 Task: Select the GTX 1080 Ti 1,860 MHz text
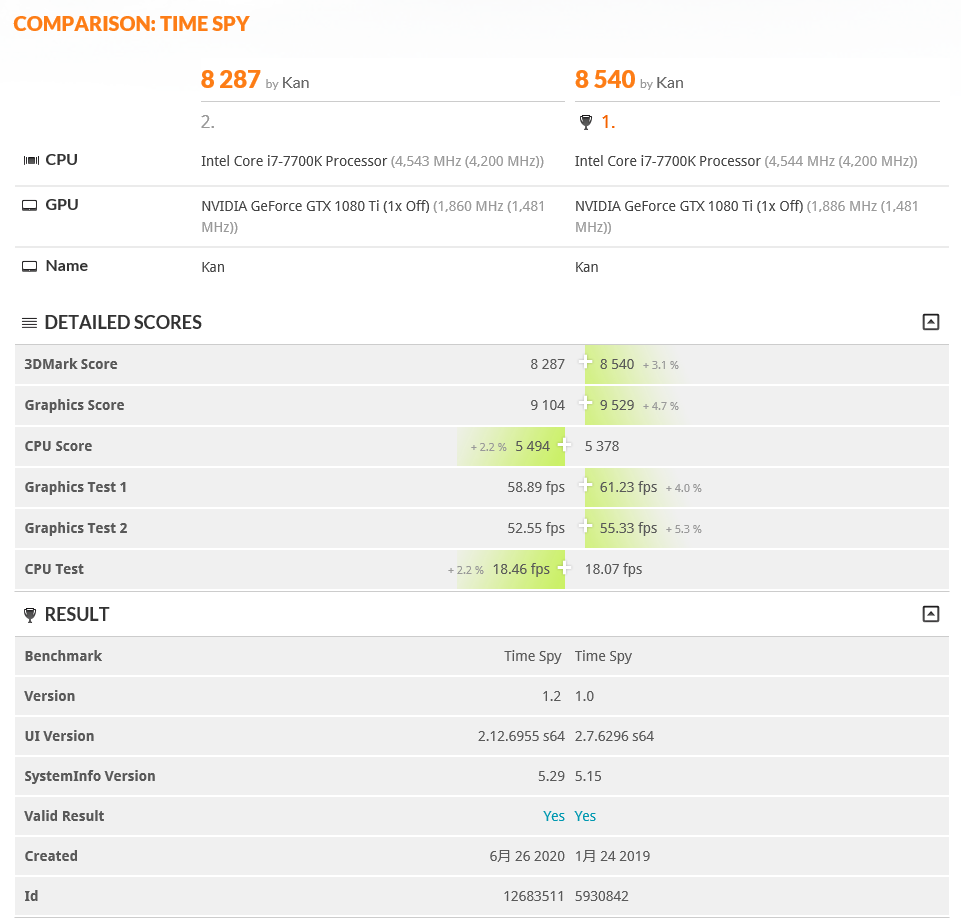click(373, 216)
